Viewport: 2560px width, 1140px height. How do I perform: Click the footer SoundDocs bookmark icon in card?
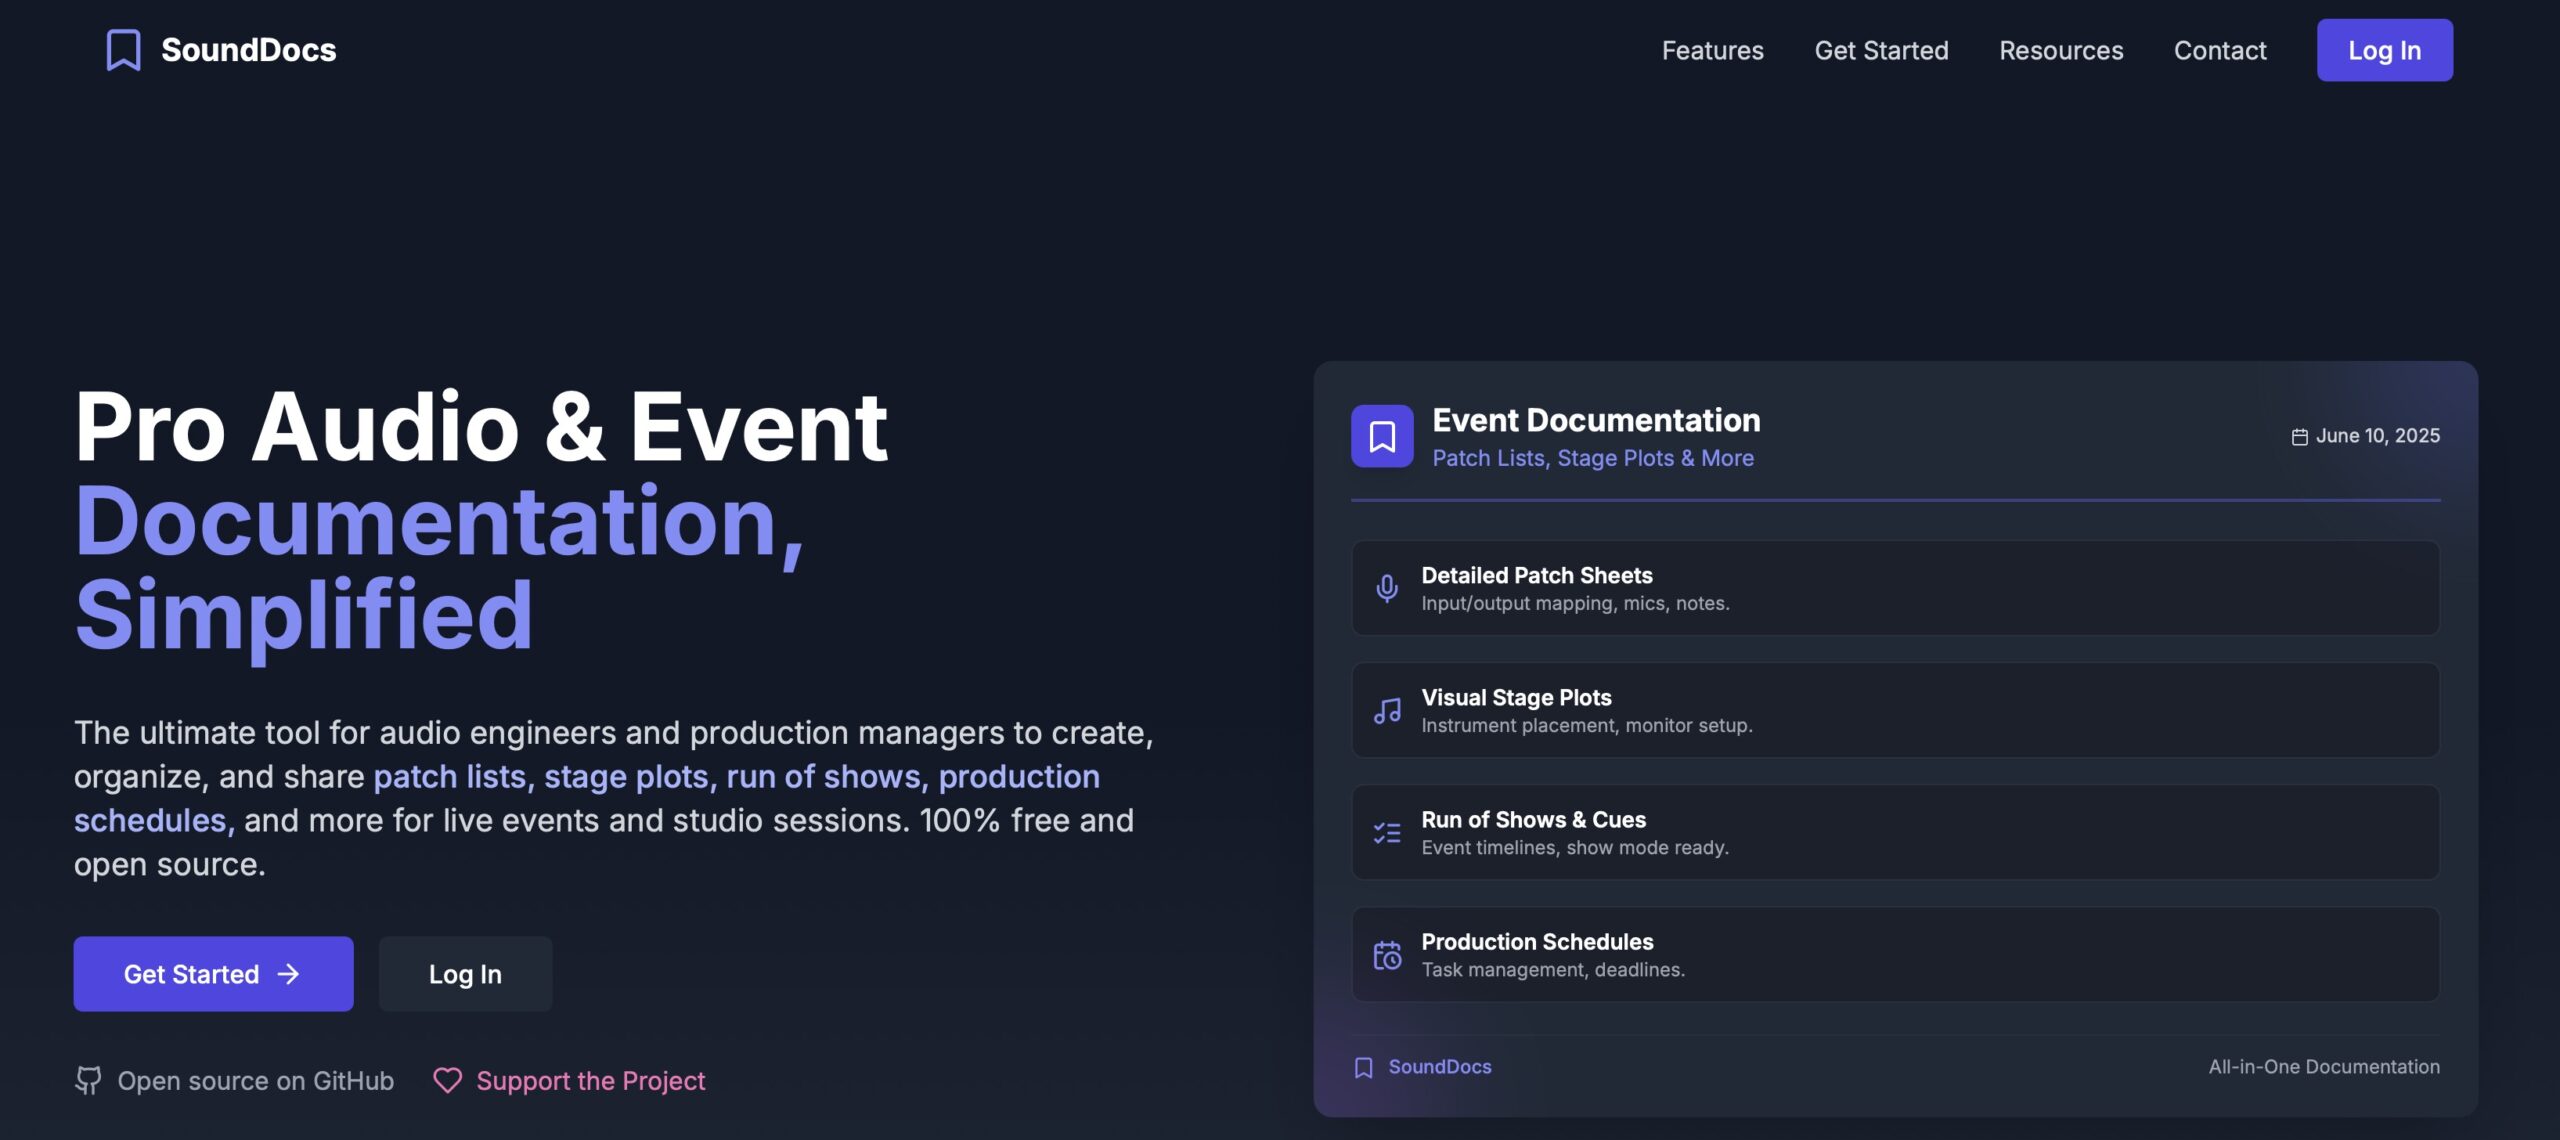click(x=1363, y=1067)
